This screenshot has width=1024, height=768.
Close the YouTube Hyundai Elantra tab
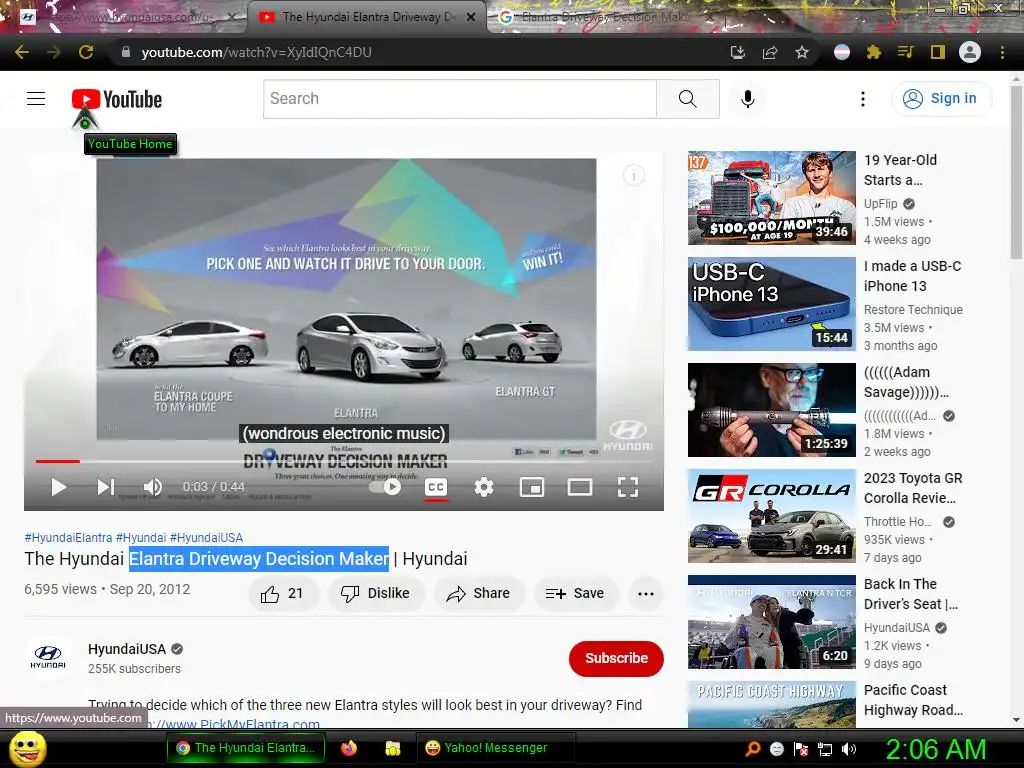click(x=471, y=18)
